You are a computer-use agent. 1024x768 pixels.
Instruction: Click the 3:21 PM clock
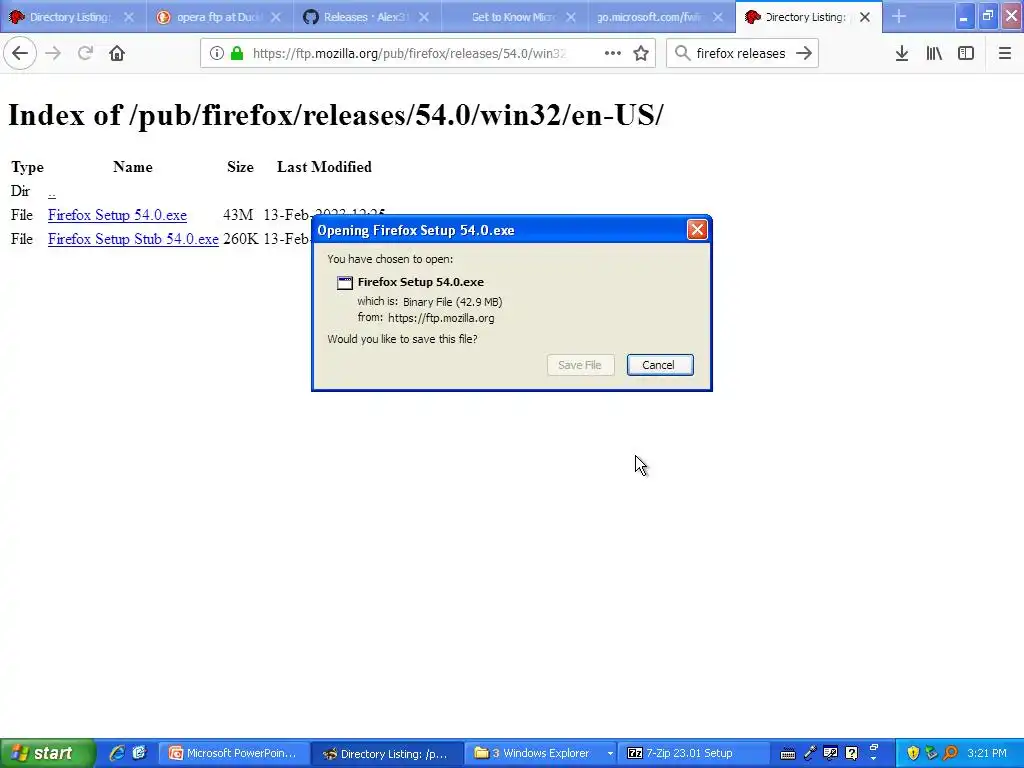pos(987,753)
